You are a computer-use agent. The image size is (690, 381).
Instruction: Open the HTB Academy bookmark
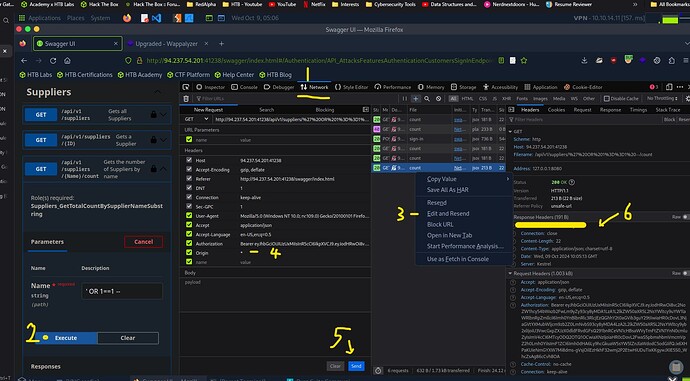tap(139, 75)
